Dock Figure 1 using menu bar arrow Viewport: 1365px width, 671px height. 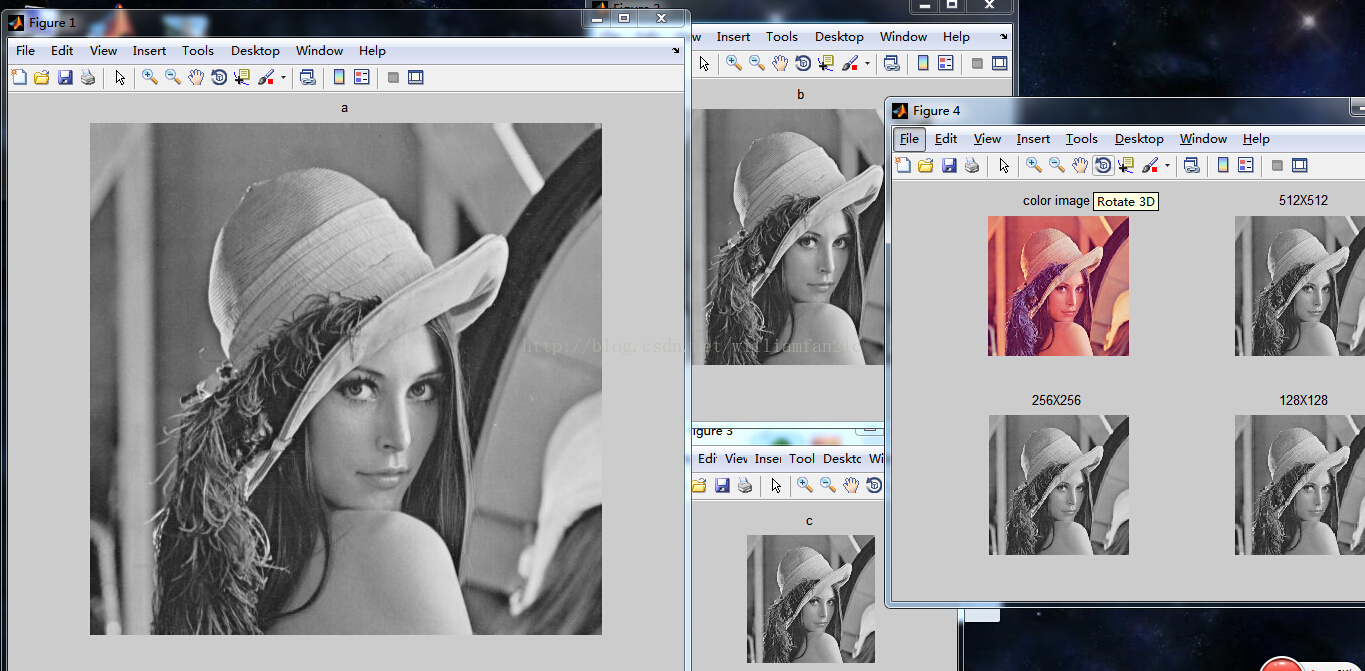(675, 49)
